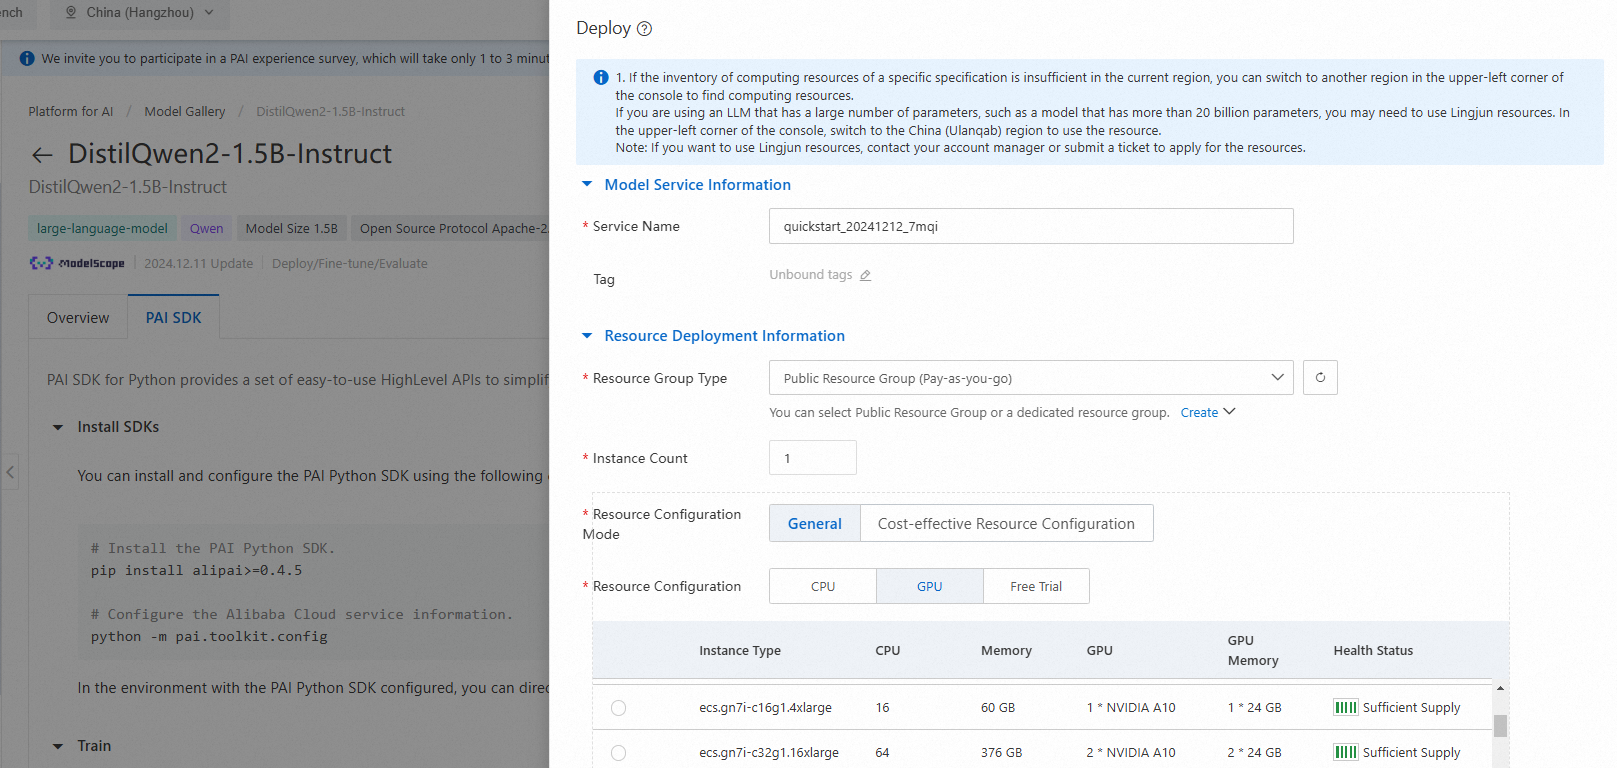
Task: Select the ecs.gn7i-c16g1.4xlarge instance radio
Action: [x=619, y=708]
